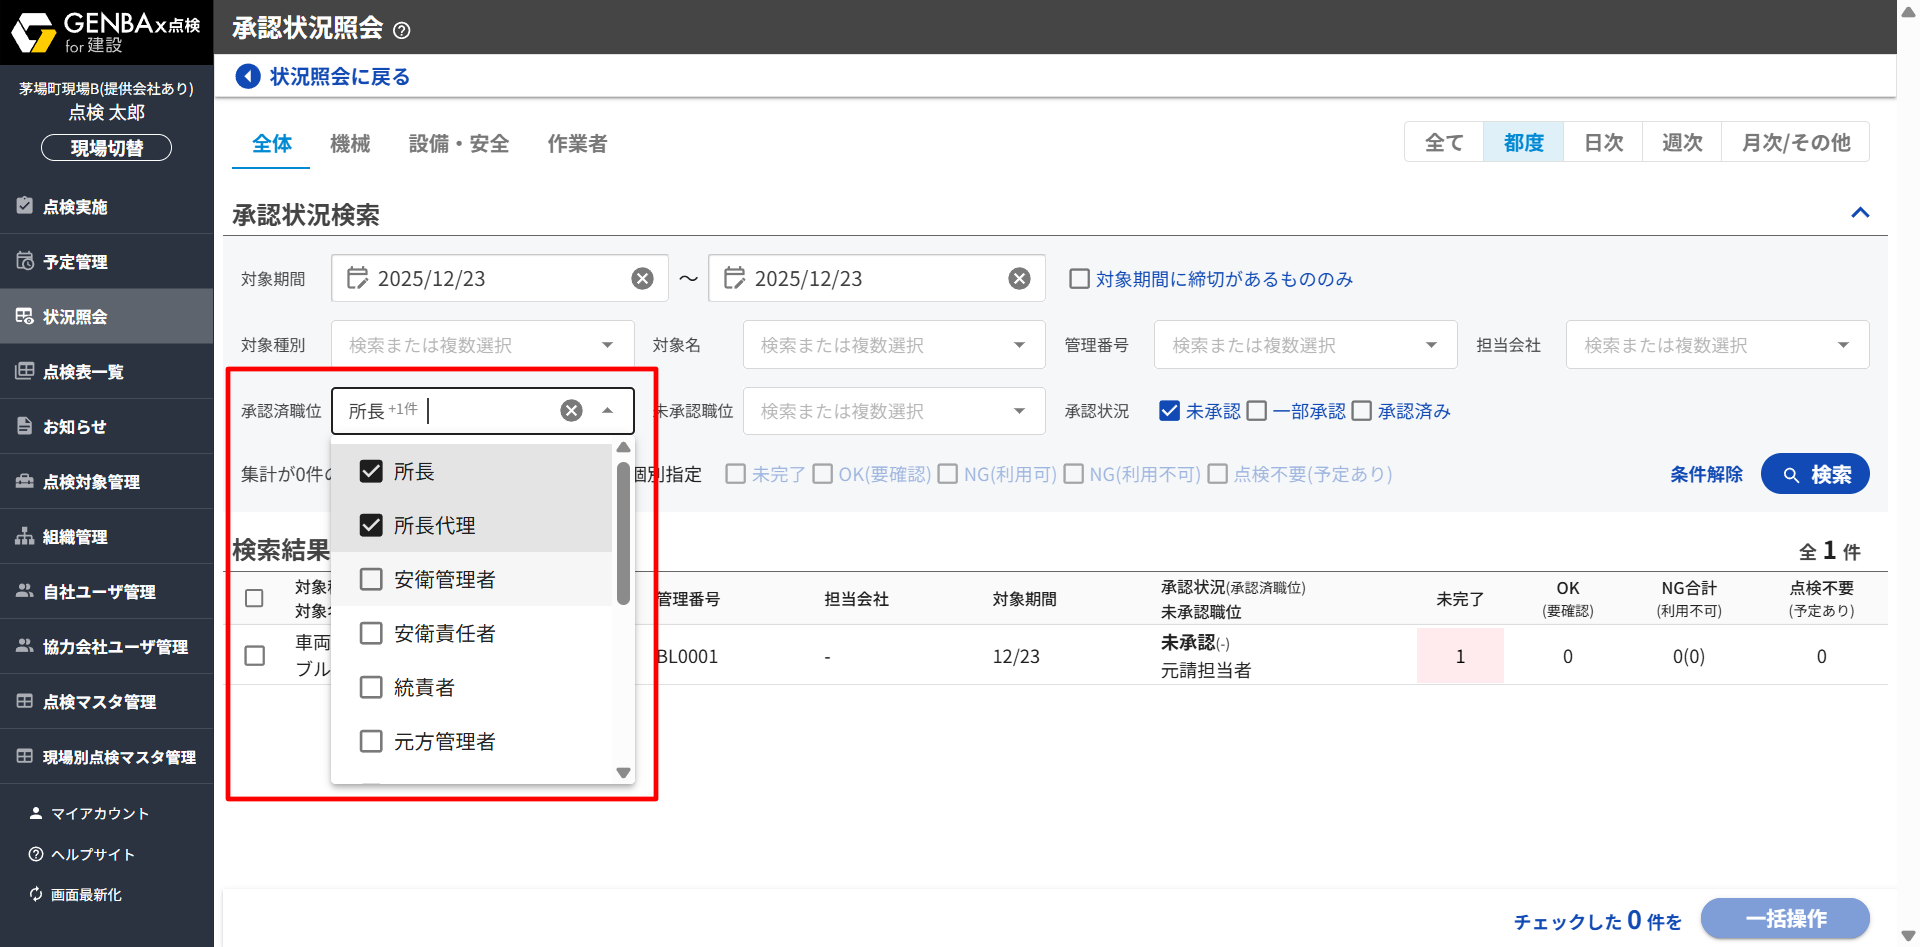Clear the 承認済職位 selection with X icon
Image resolution: width=1920 pixels, height=947 pixels.
[x=571, y=411]
